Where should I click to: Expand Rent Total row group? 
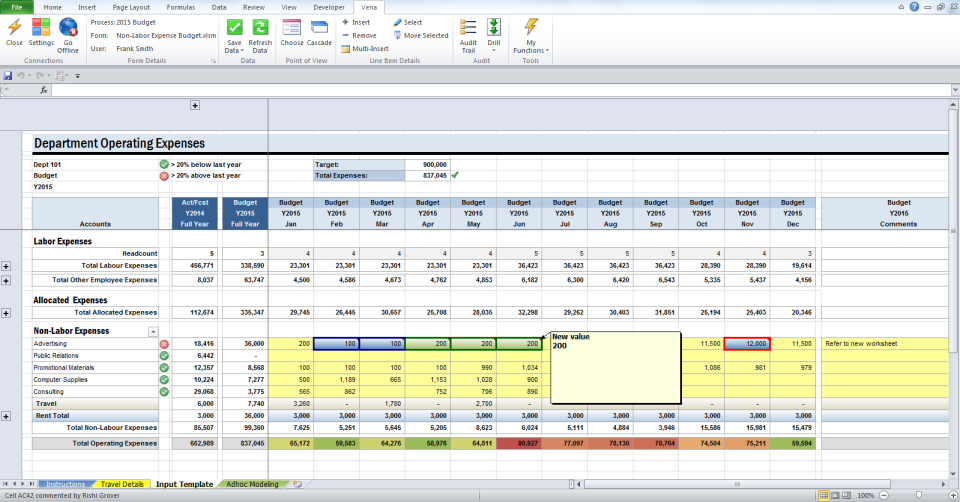(x=6, y=416)
